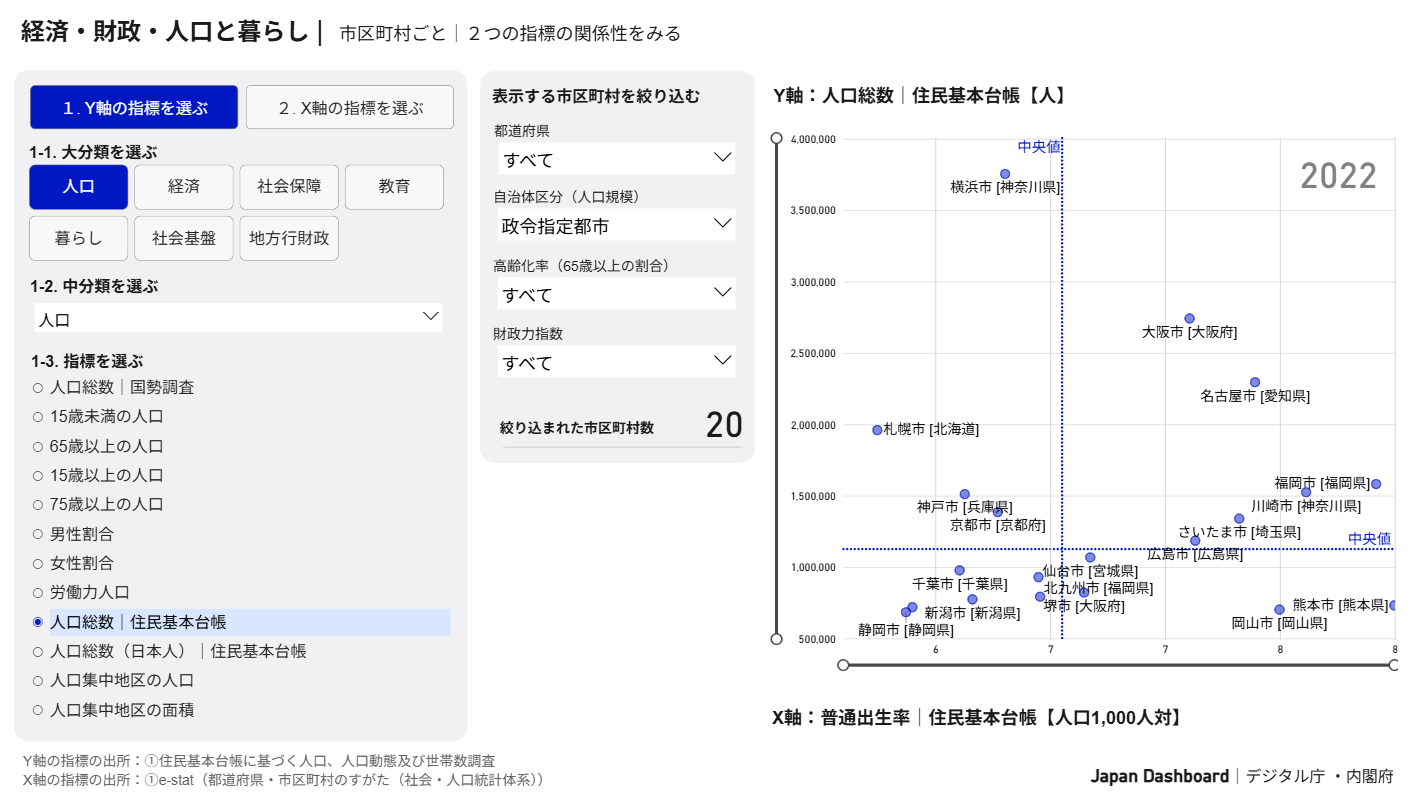Screen dimensions: 1422x800
Task: Select the 社会保障 category button
Action: click(x=288, y=187)
